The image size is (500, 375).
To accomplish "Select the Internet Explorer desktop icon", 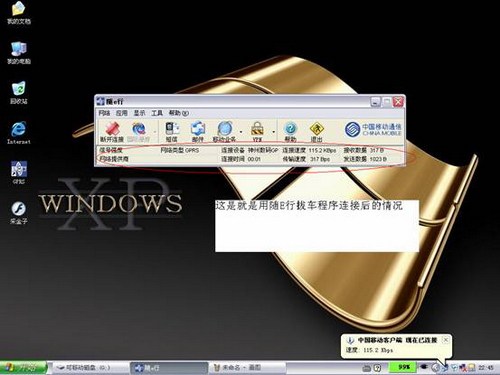I will pos(19,133).
